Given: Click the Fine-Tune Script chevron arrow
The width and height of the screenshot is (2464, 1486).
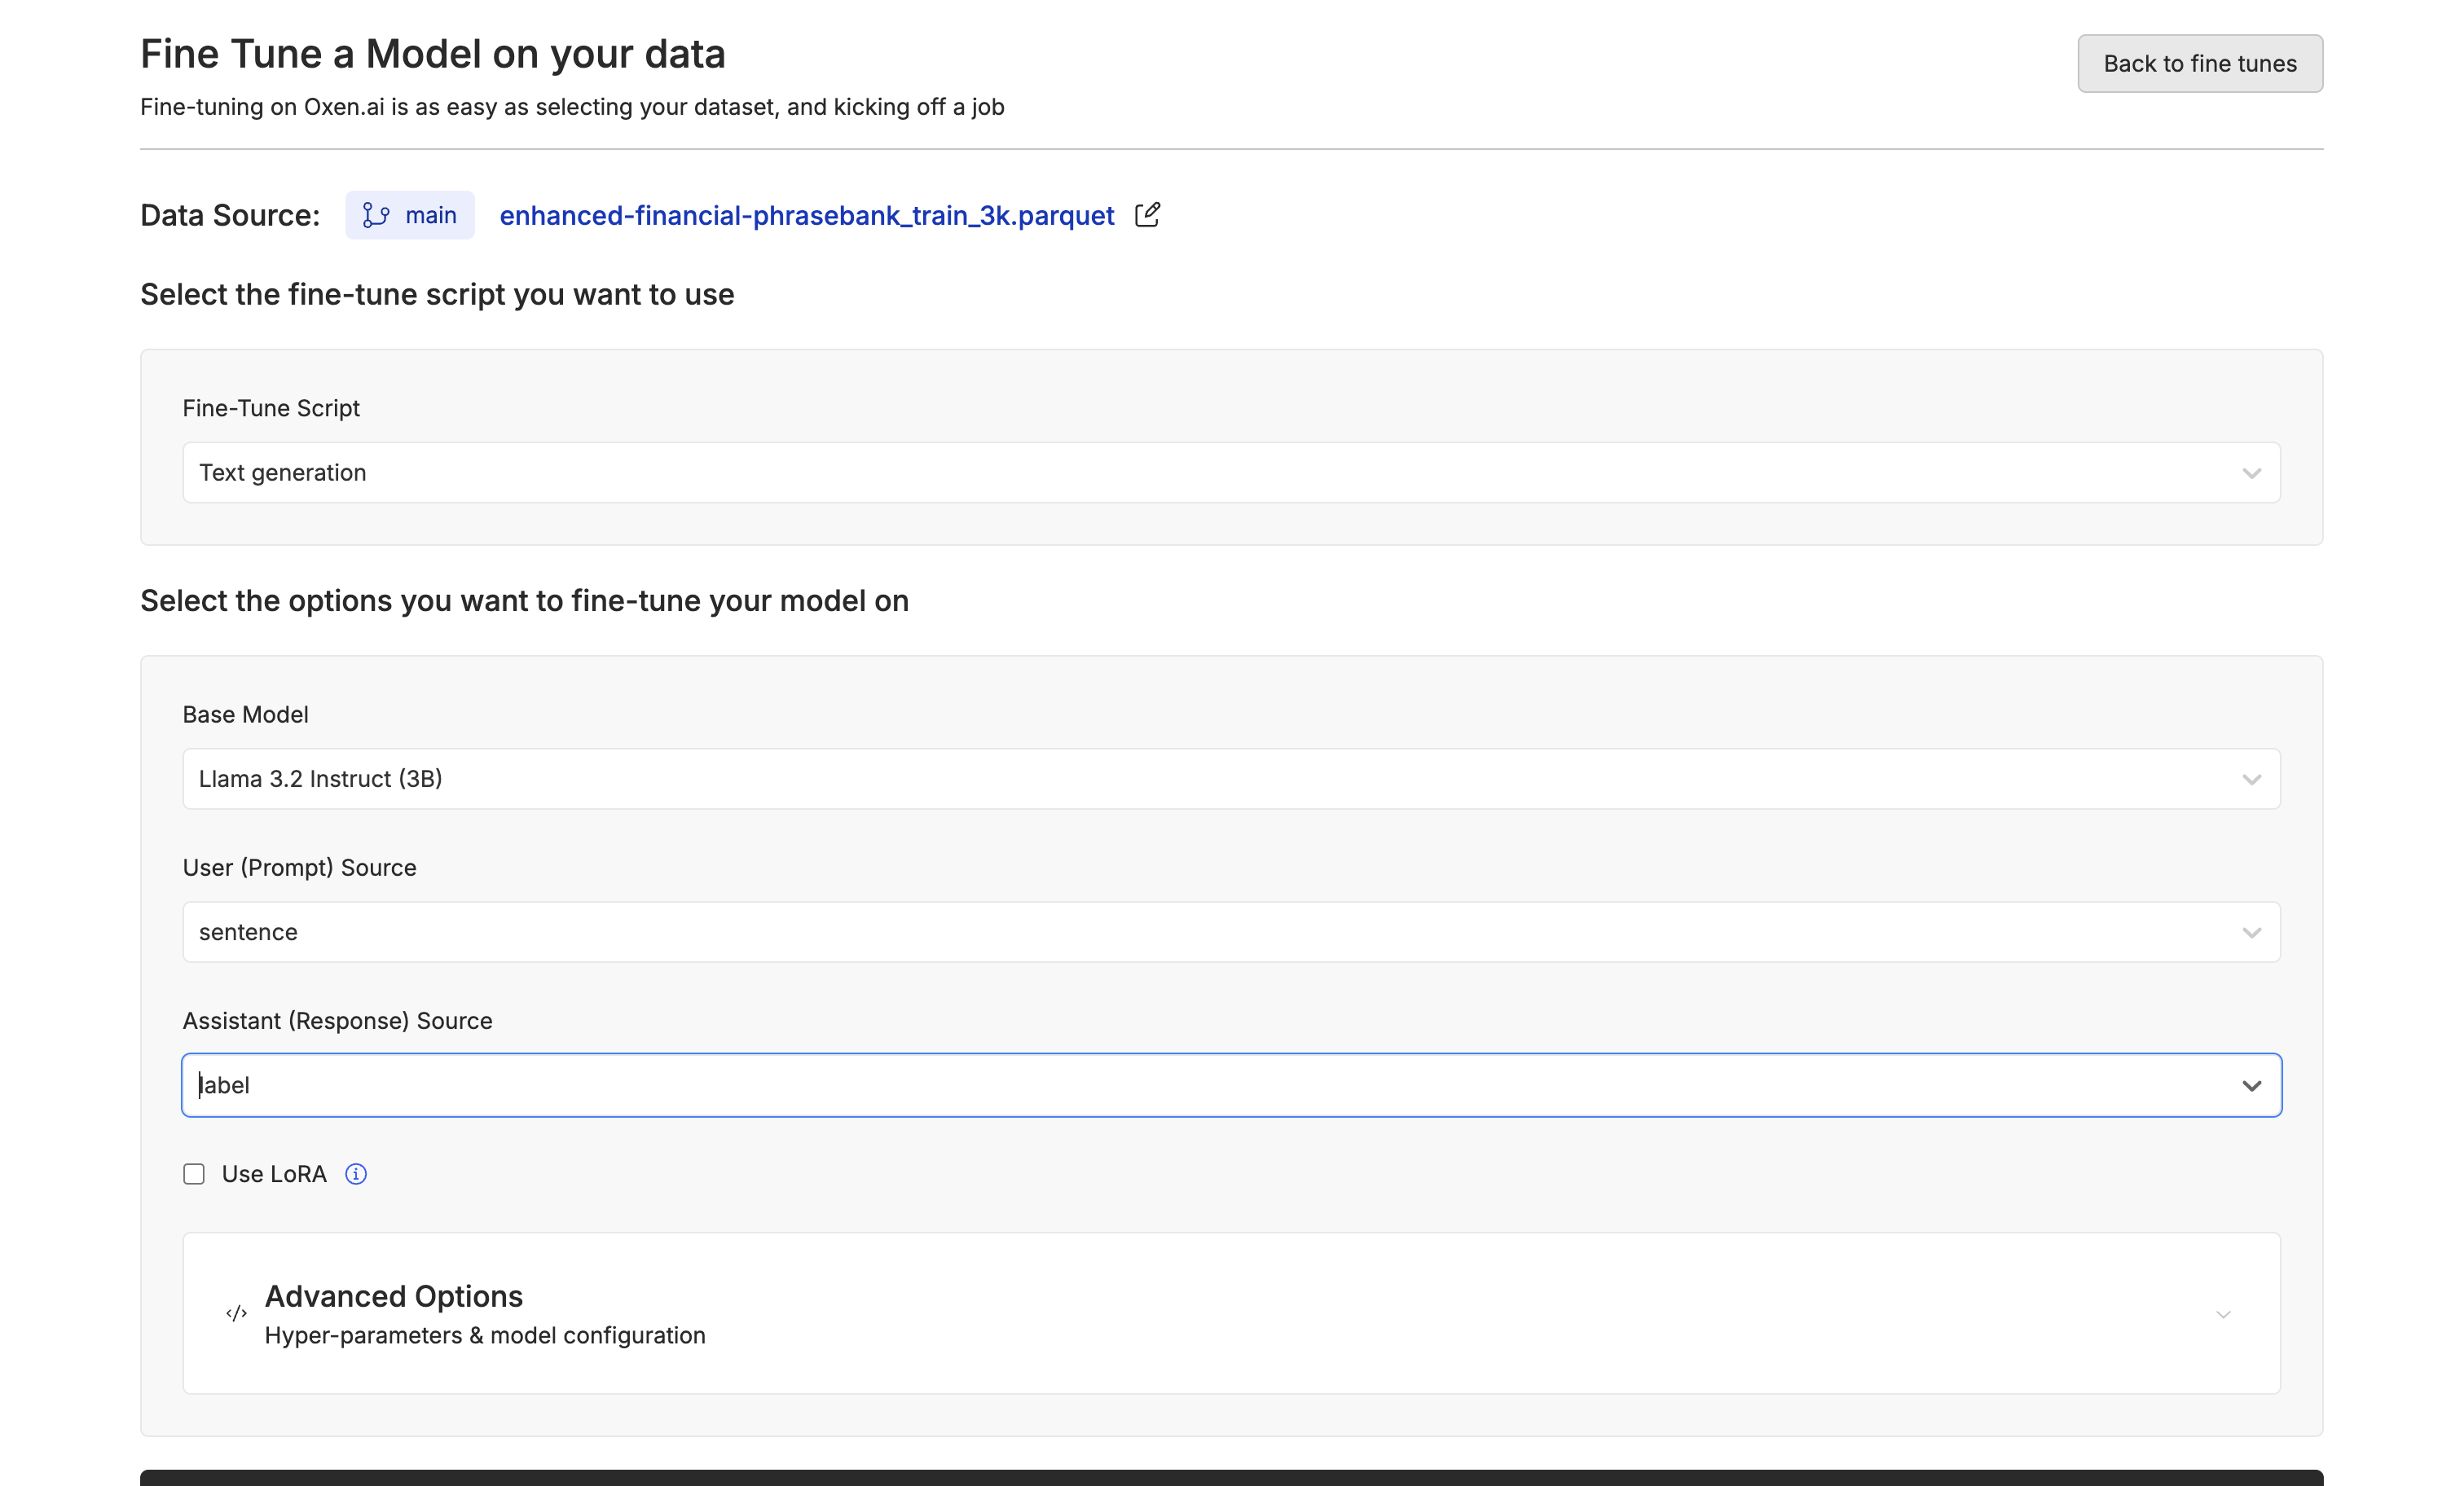Looking at the screenshot, I should point(2251,473).
